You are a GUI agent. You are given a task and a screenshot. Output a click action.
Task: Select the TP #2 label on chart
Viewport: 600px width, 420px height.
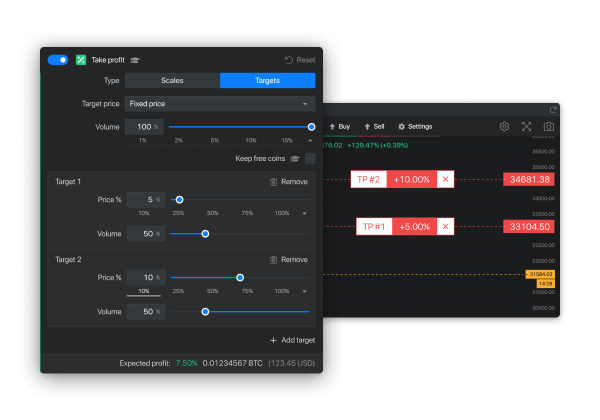[368, 179]
